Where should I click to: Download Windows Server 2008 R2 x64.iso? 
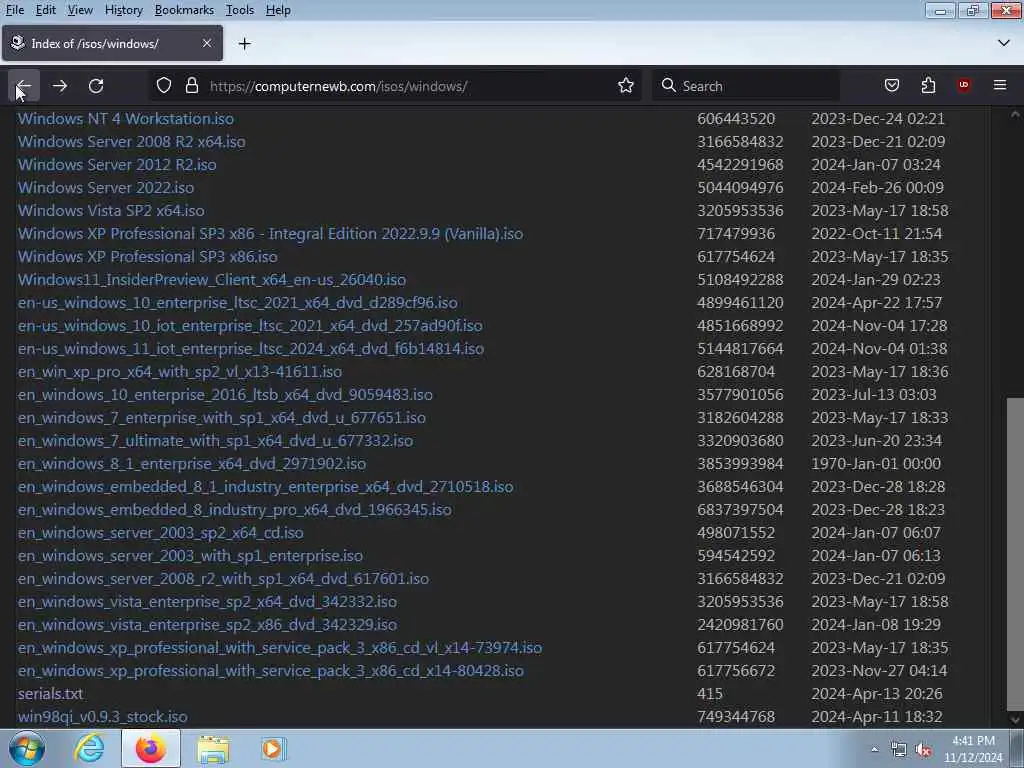coord(131,142)
